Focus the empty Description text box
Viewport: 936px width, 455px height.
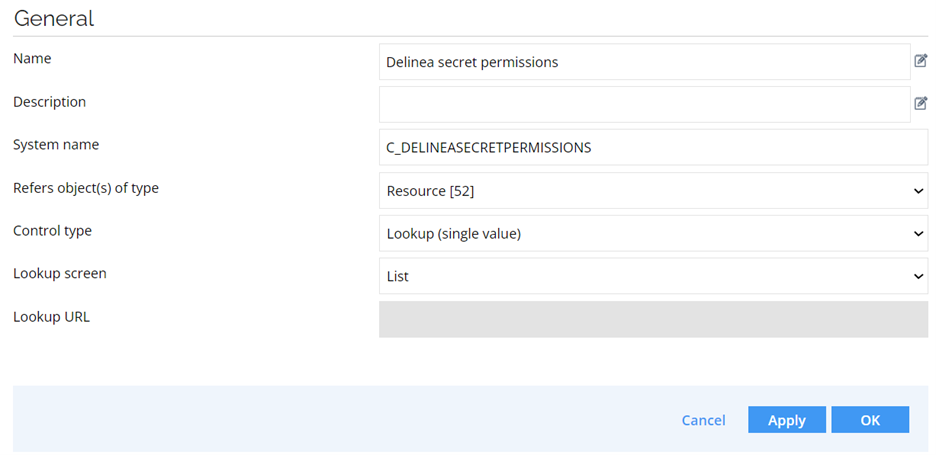(645, 104)
